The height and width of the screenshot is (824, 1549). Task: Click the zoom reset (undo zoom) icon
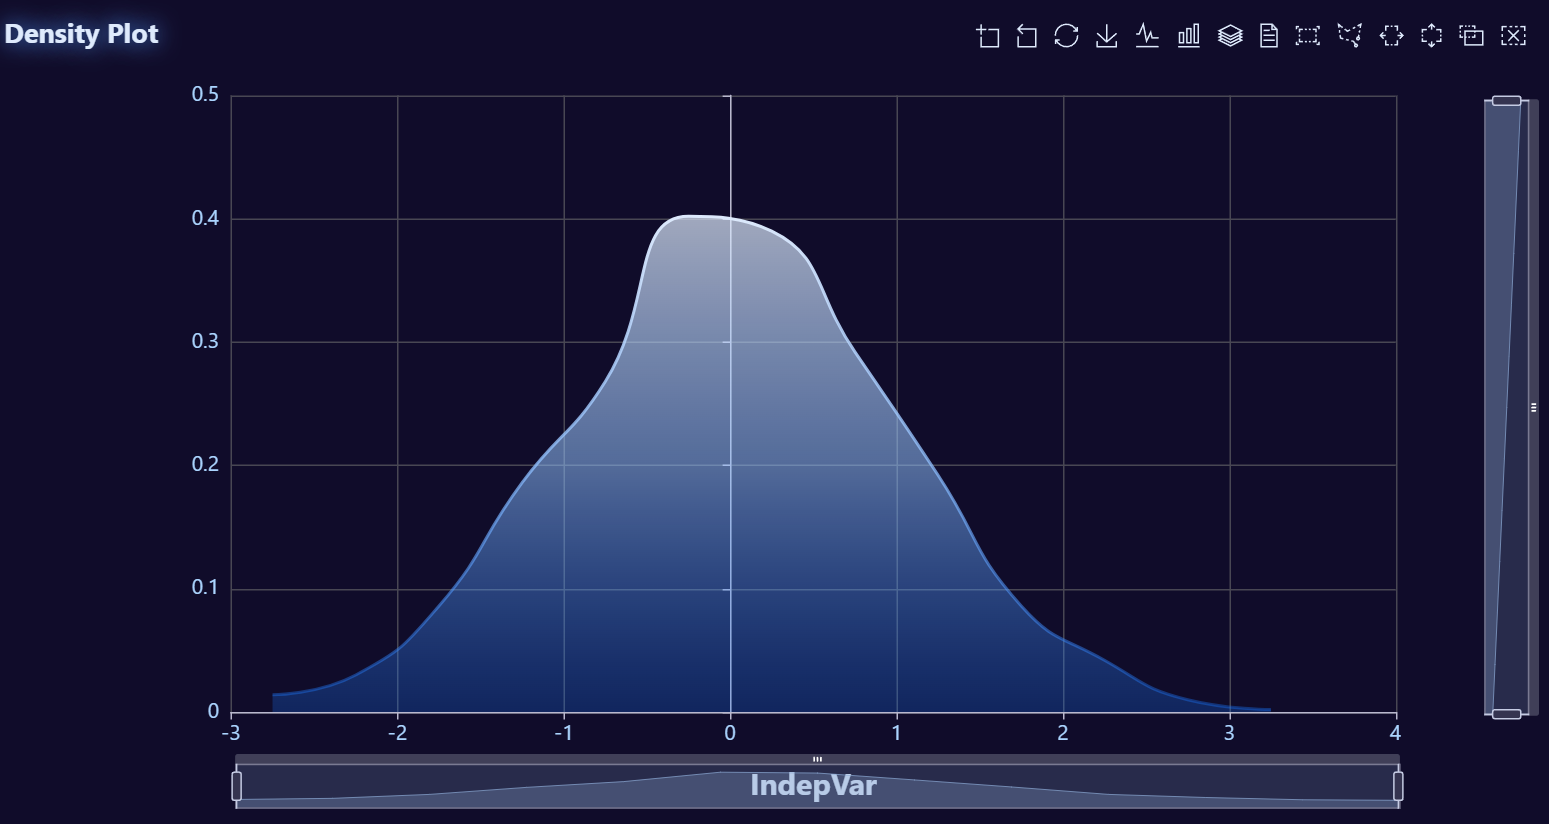pos(1027,36)
